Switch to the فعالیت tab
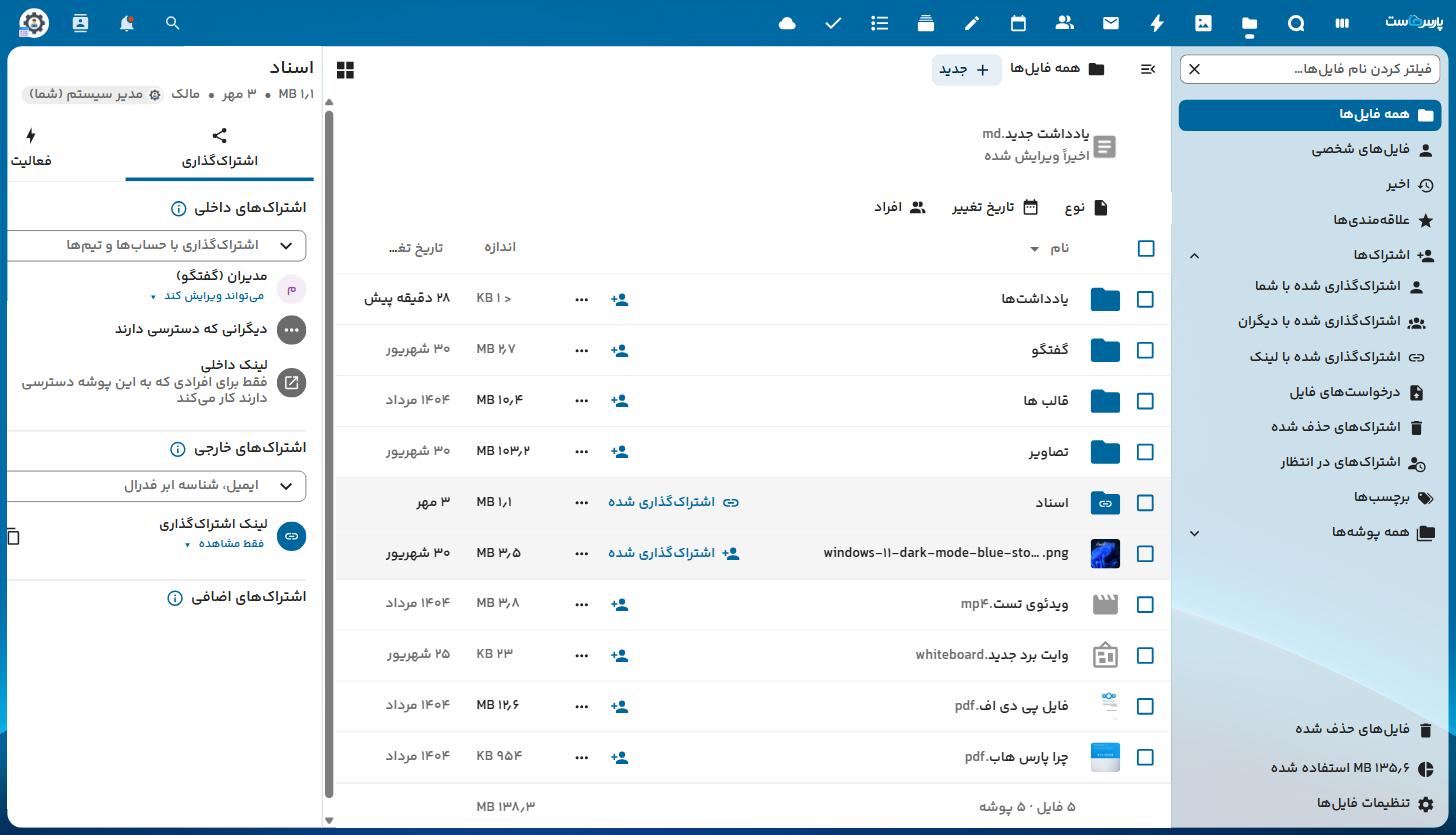Screen dimensions: 1456x835 point(31,148)
